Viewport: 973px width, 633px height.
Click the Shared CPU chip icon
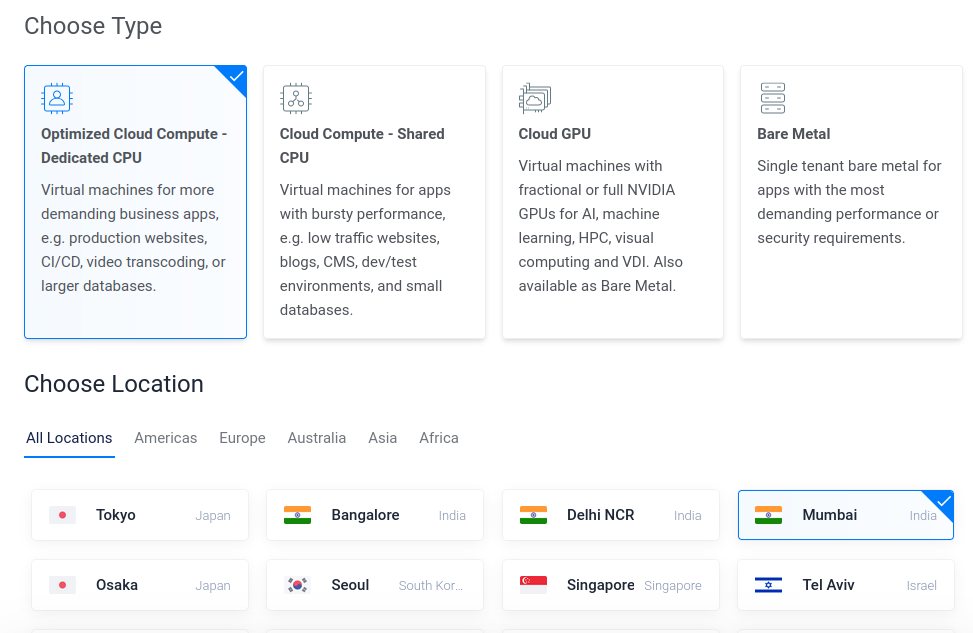295,98
